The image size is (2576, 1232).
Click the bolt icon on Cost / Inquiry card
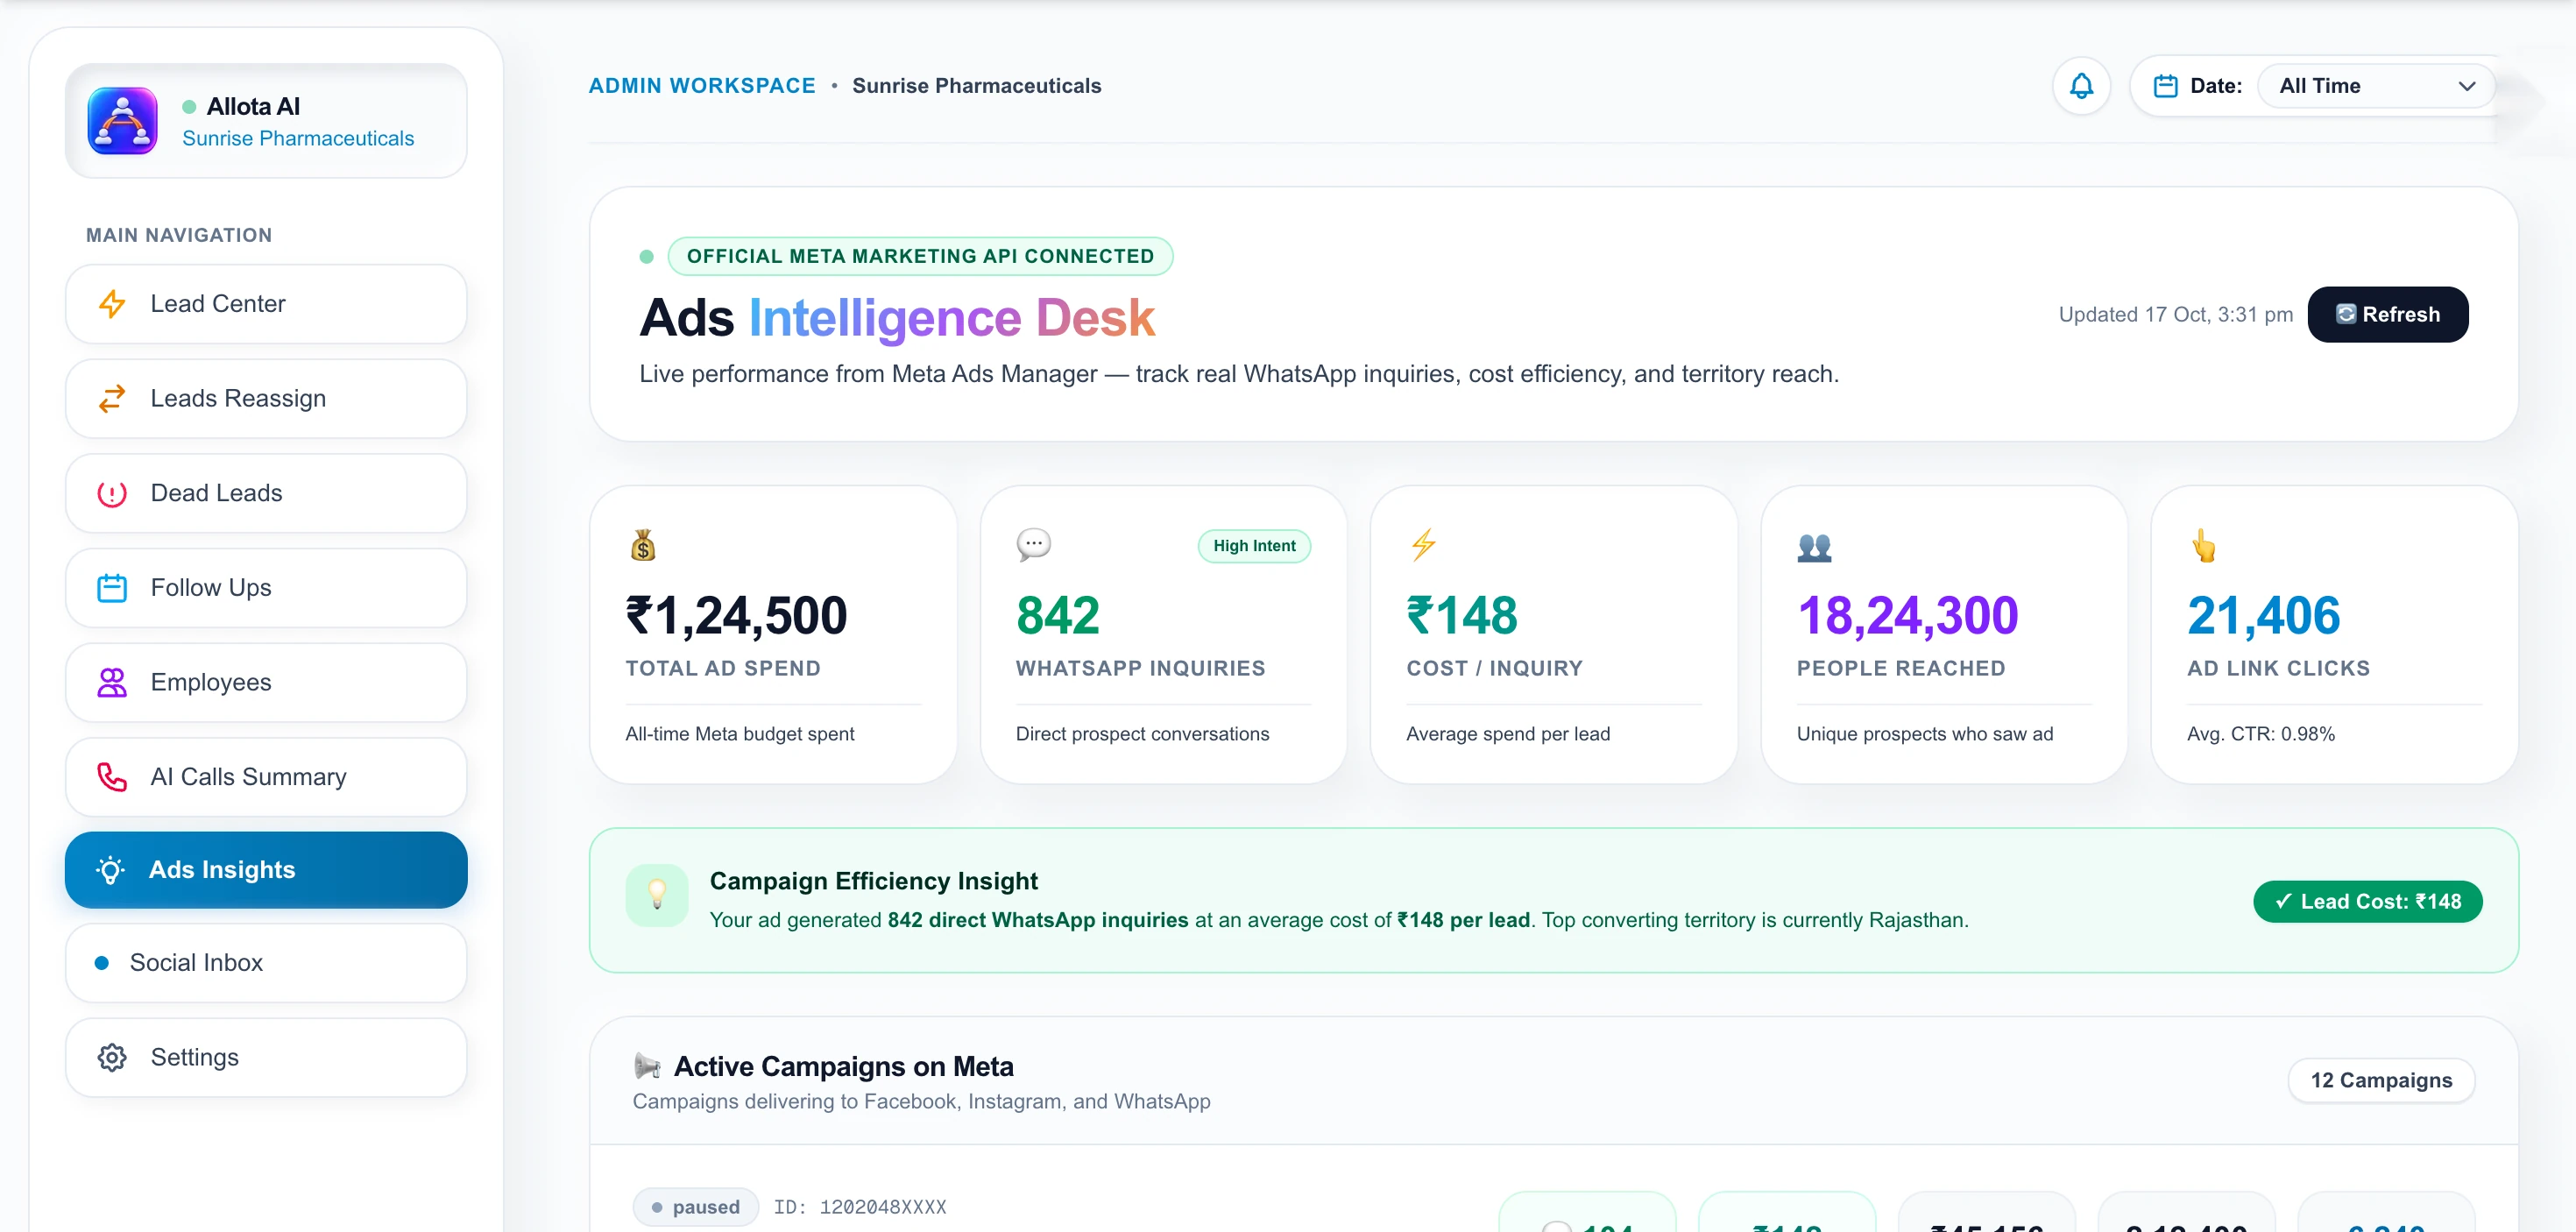pos(1423,545)
